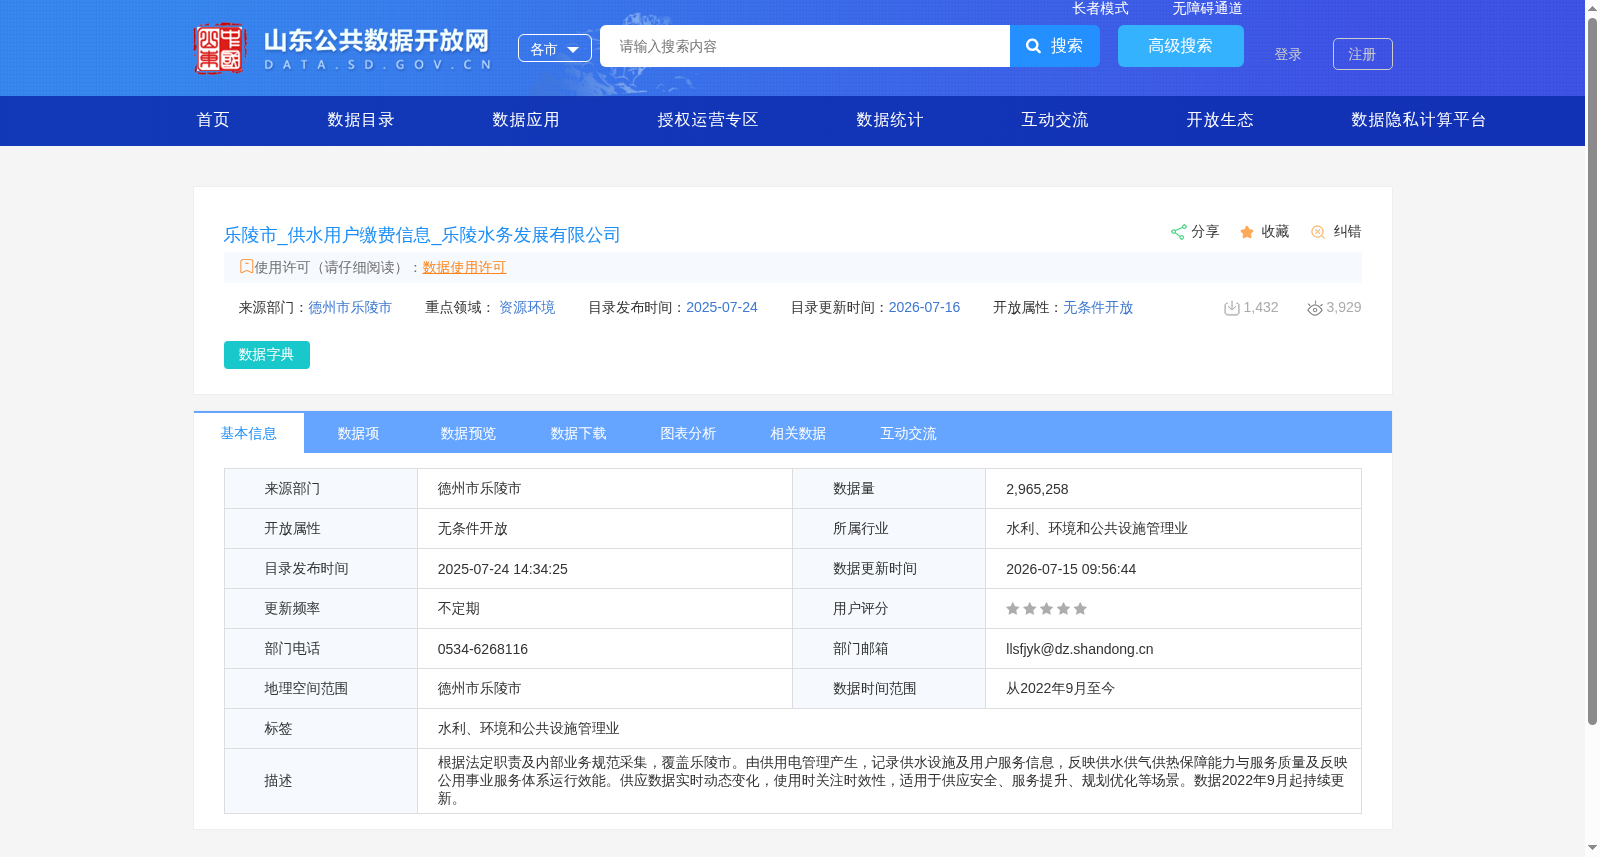Click the magnifier search button 搜索
1600x857 pixels.
click(1055, 46)
